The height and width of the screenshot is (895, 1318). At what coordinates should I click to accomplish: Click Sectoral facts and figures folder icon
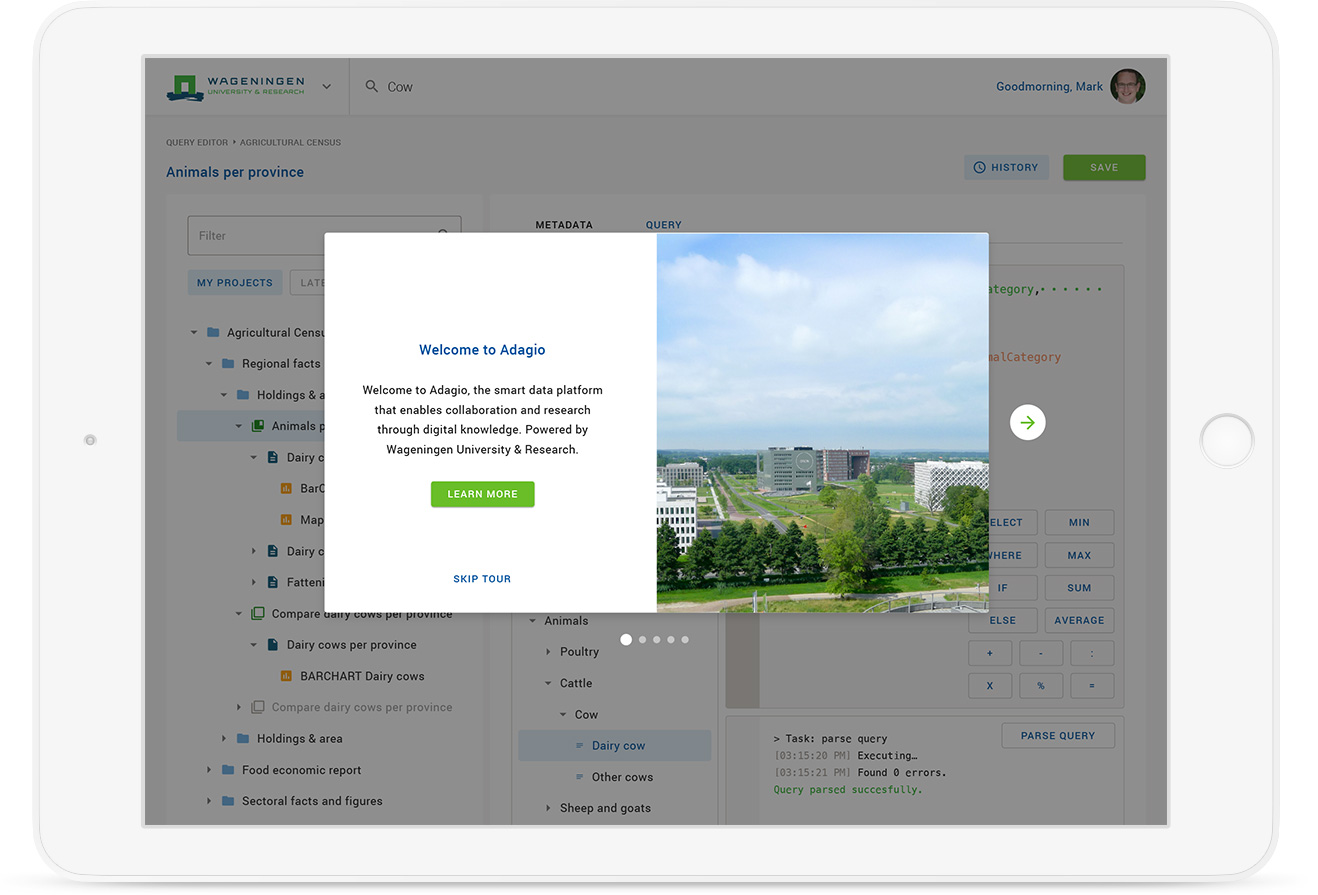[x=228, y=801]
